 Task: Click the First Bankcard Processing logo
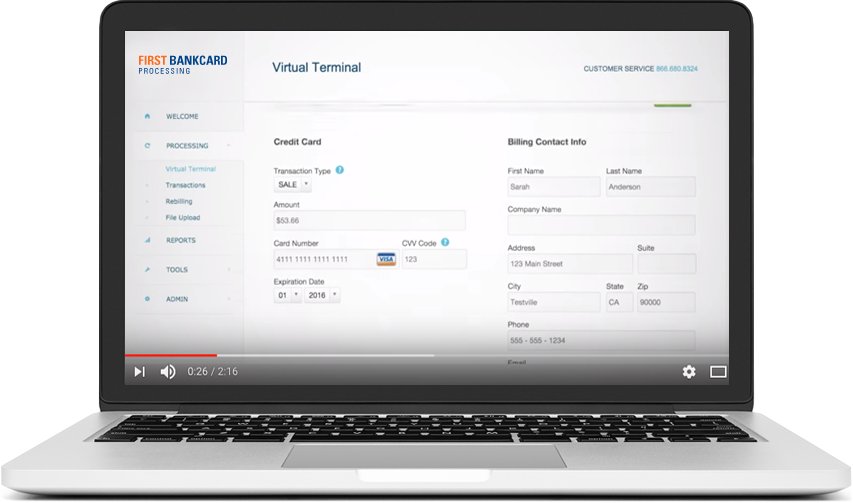pyautogui.click(x=182, y=65)
